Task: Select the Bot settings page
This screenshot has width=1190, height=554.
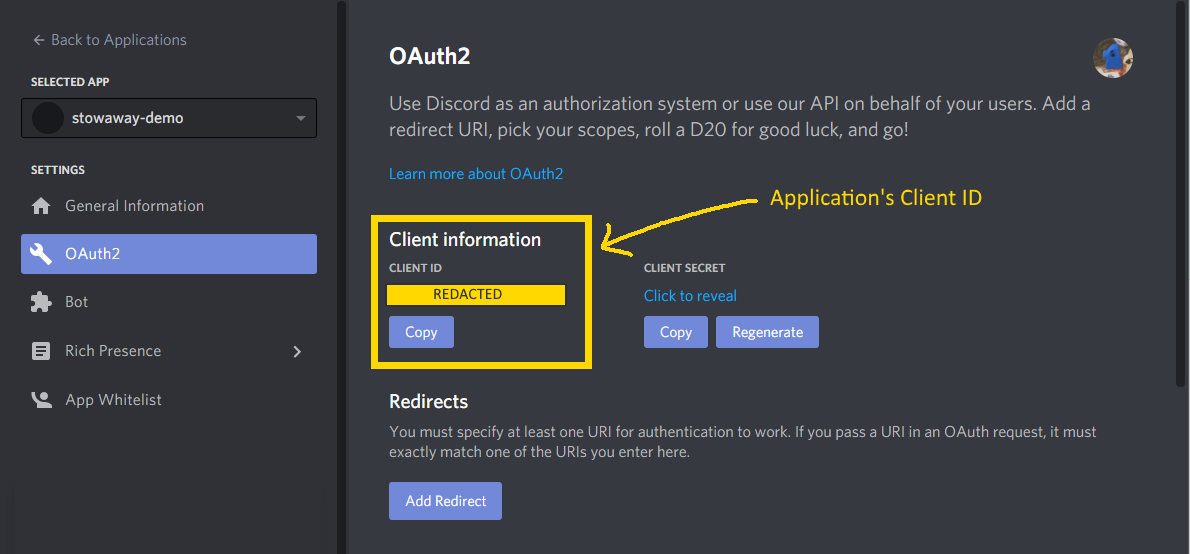Action: (x=77, y=302)
